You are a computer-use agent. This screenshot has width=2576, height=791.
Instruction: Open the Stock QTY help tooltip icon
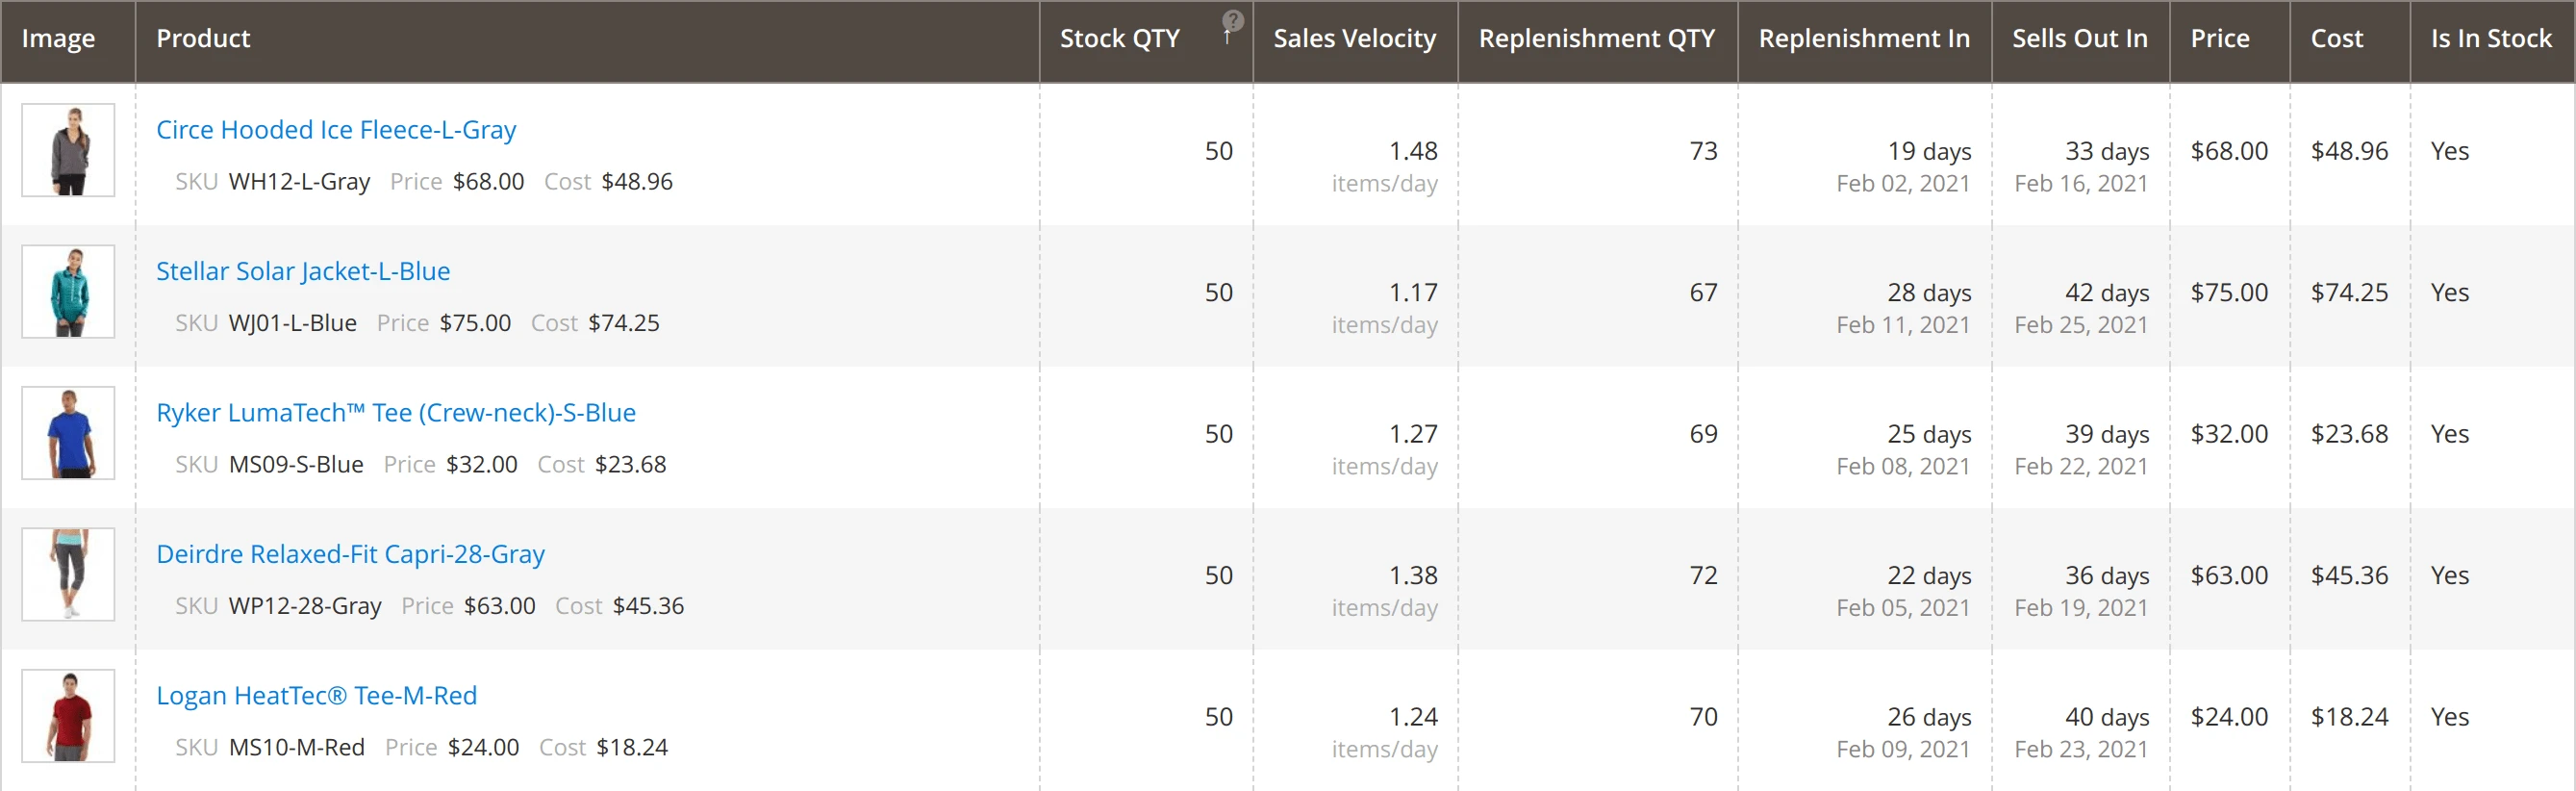1233,17
